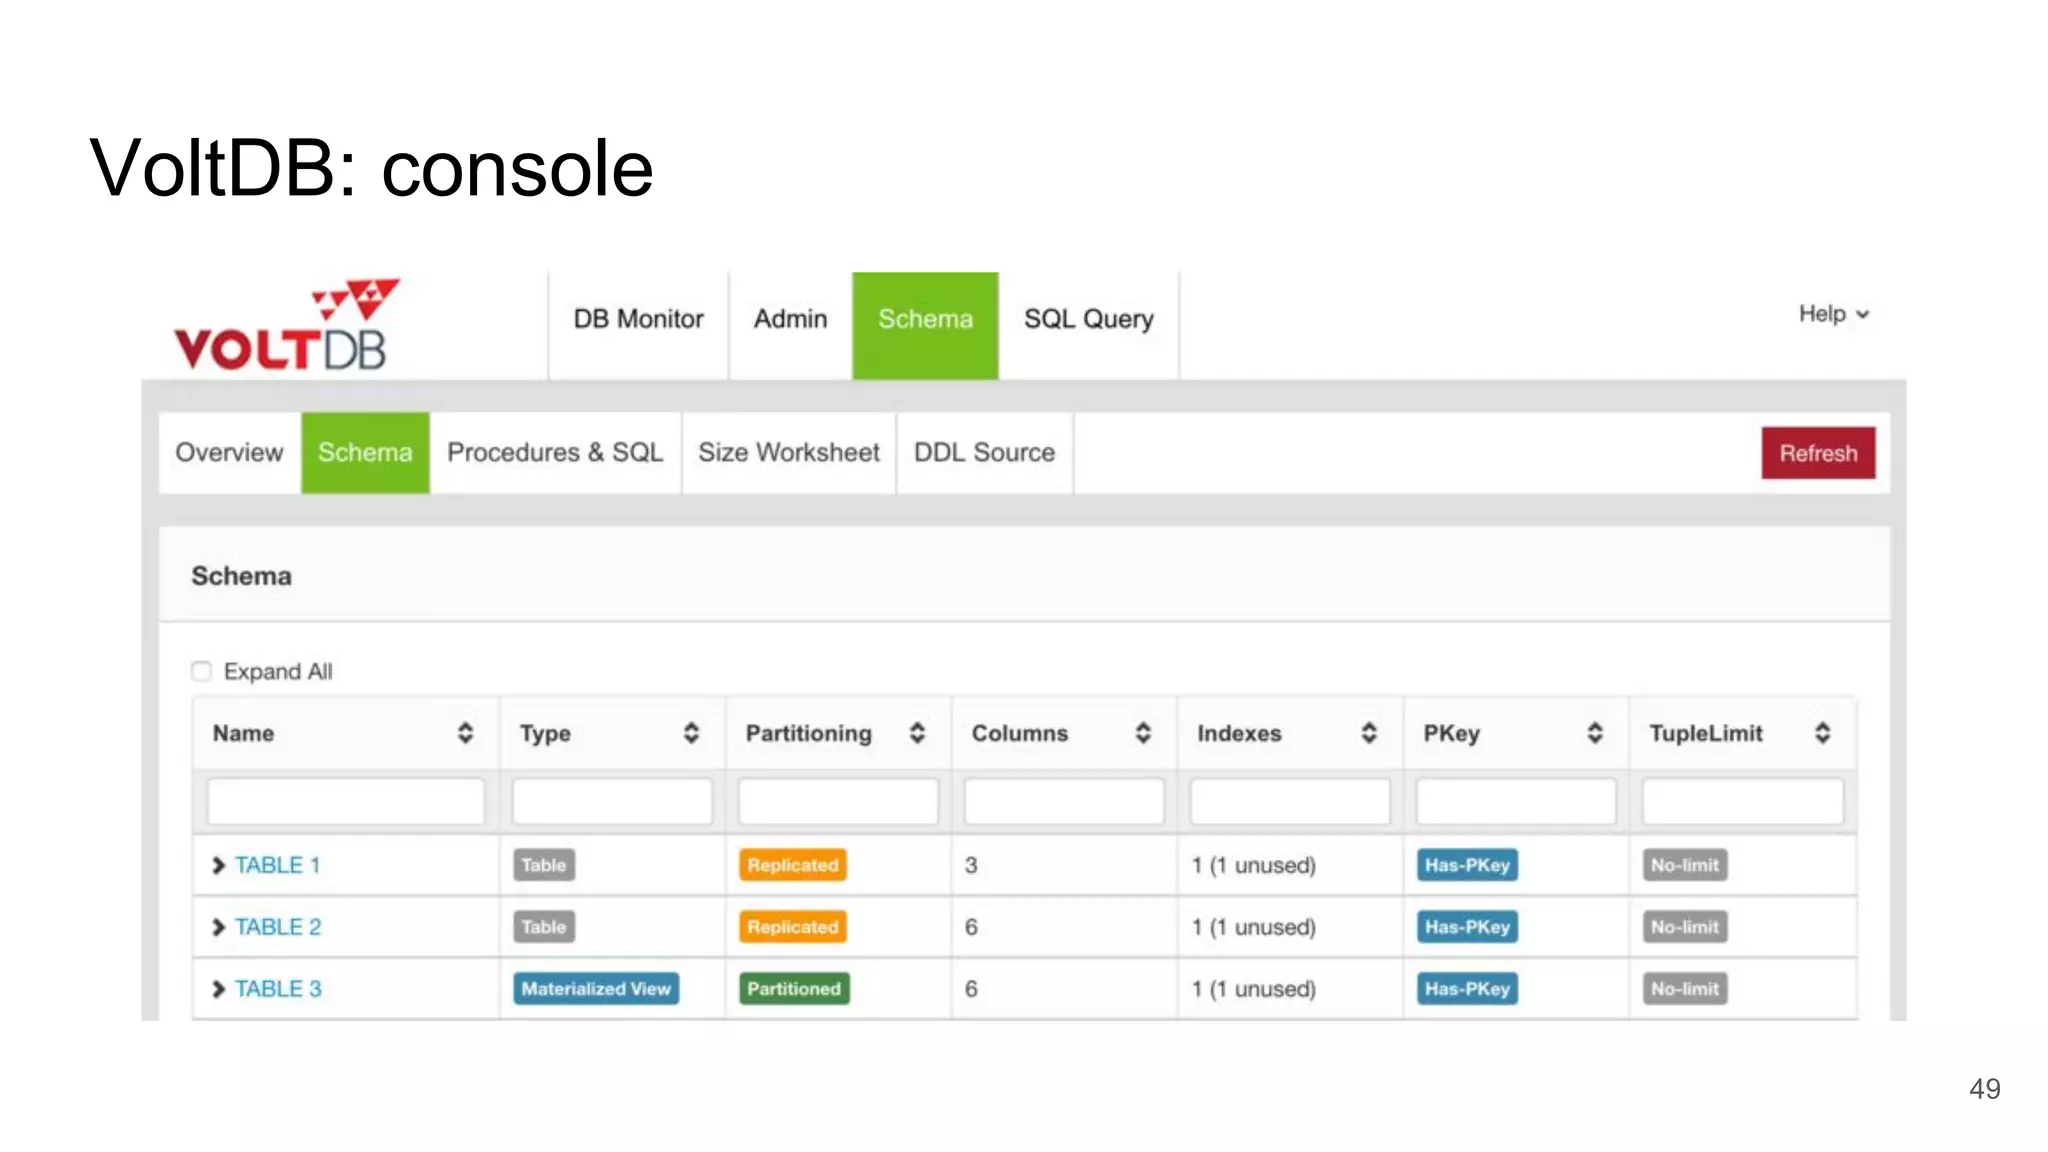Select the Schema sub-tab
This screenshot has width=2048, height=1152.
365,453
